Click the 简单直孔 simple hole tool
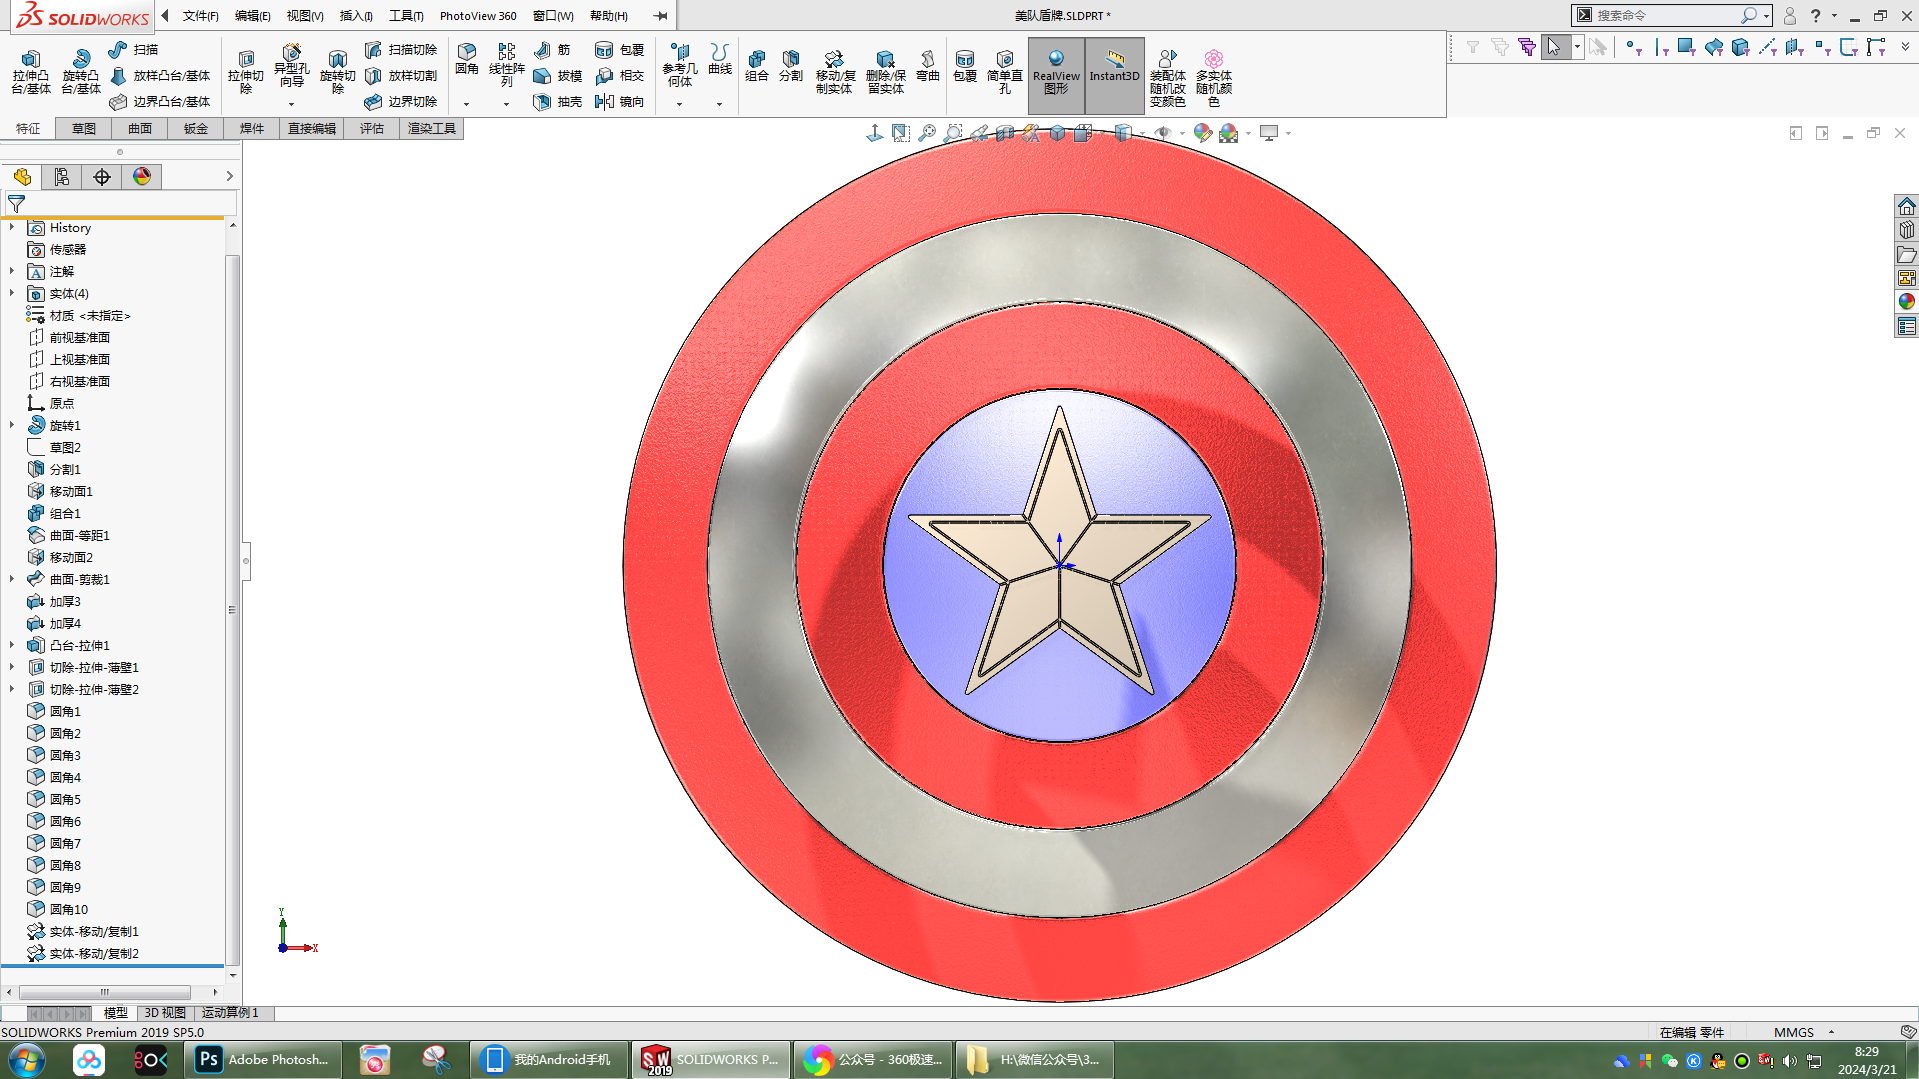 pyautogui.click(x=1005, y=71)
